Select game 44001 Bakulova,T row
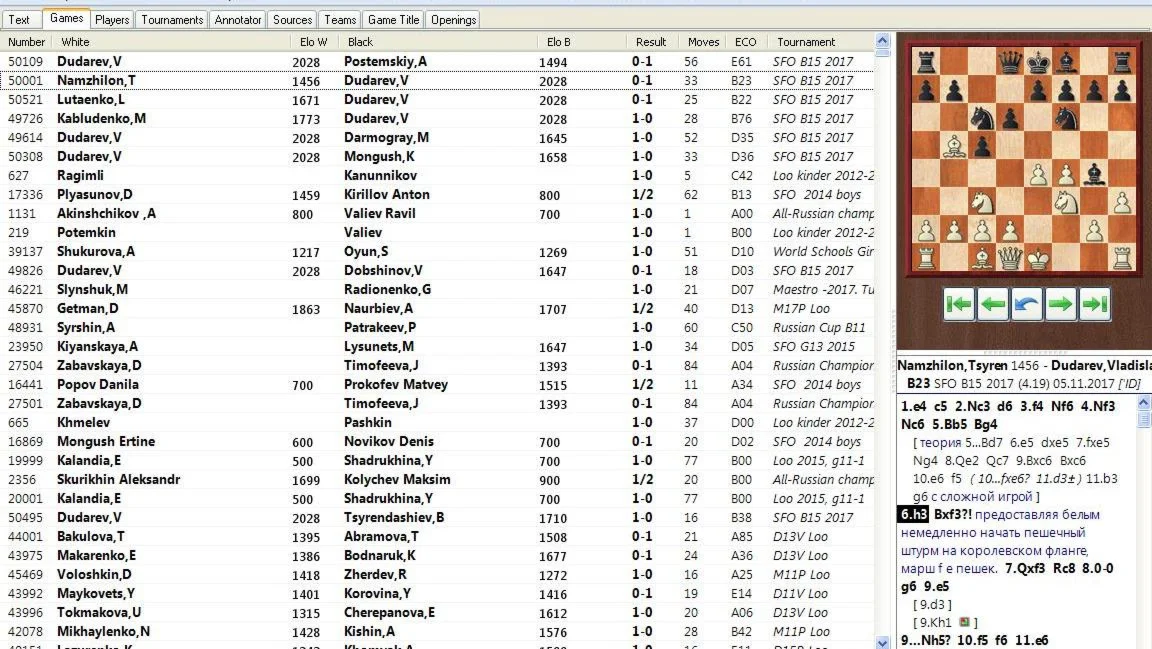Image resolution: width=1152 pixels, height=649 pixels. (437, 537)
